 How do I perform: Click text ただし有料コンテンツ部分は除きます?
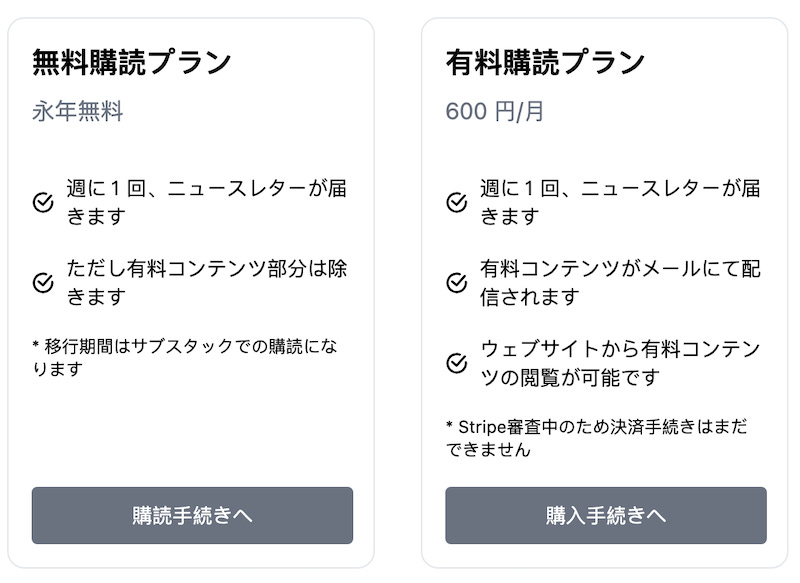click(x=207, y=283)
